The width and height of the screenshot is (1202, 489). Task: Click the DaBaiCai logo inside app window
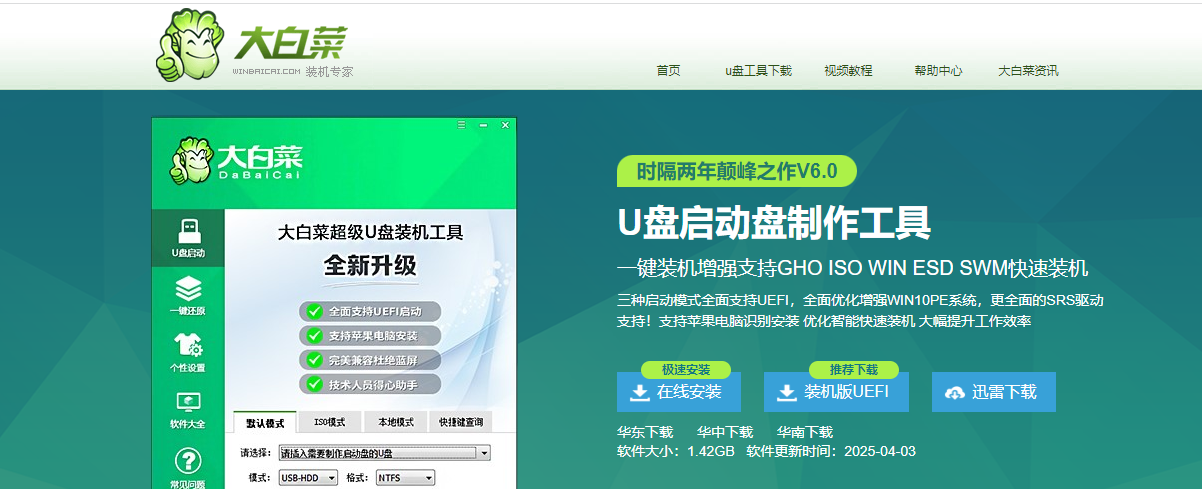pos(236,162)
